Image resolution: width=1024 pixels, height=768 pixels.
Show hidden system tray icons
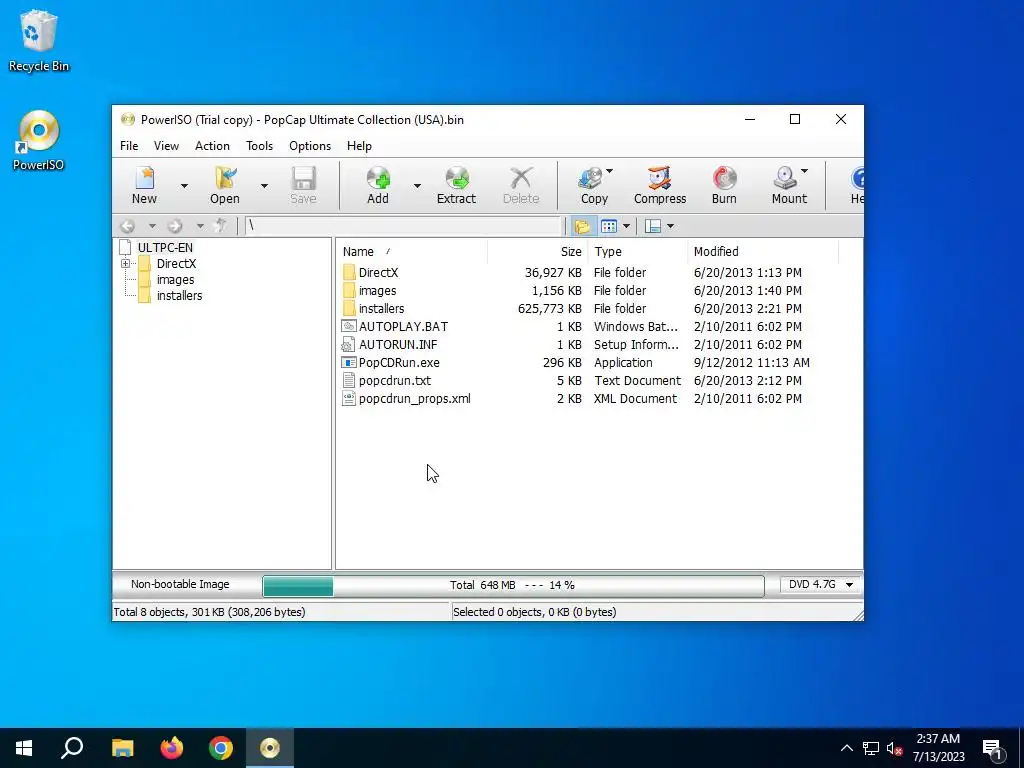coord(846,748)
